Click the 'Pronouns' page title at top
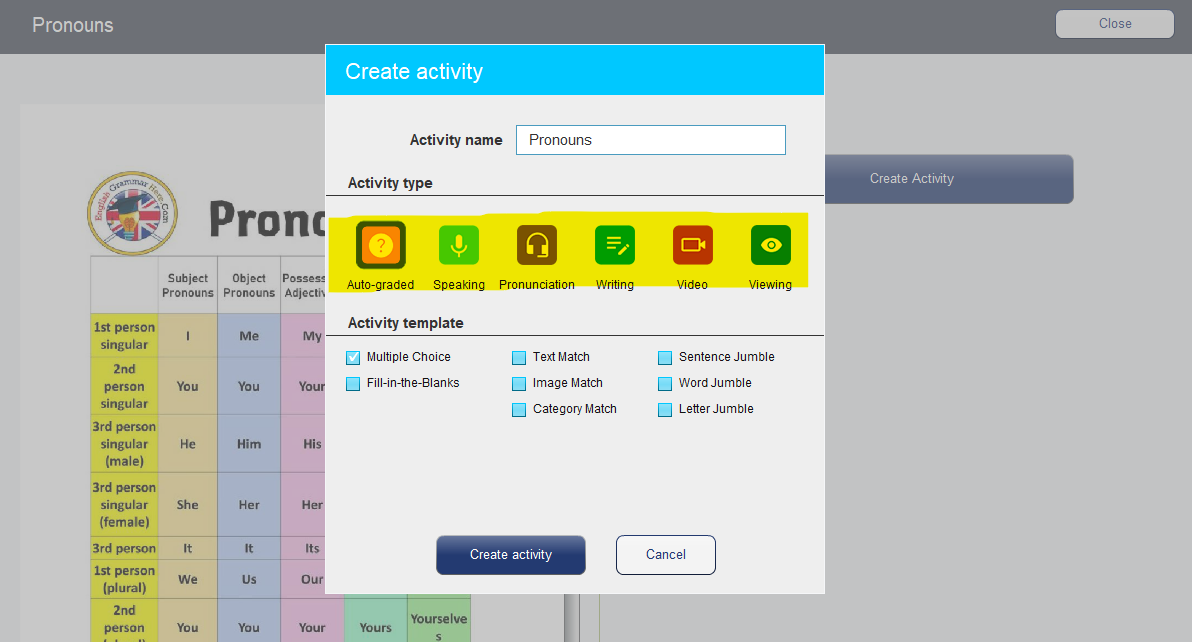The width and height of the screenshot is (1192, 642). tap(72, 25)
